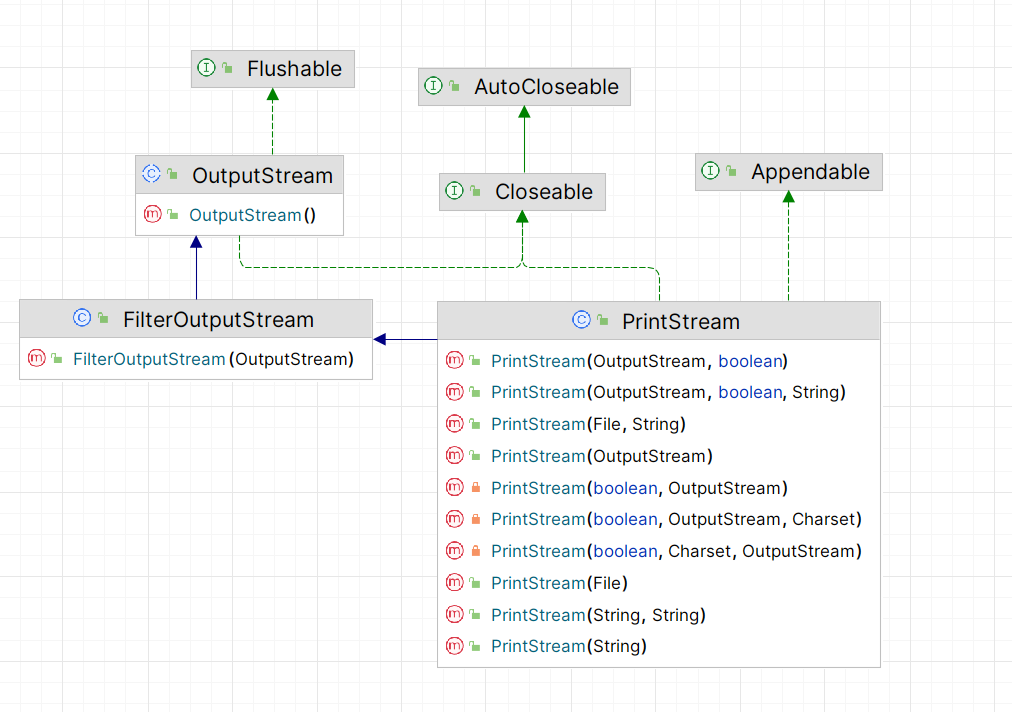Click private lock icon of PrintStream(boolean, OutputStream)
This screenshot has width=1012, height=712.
476,487
